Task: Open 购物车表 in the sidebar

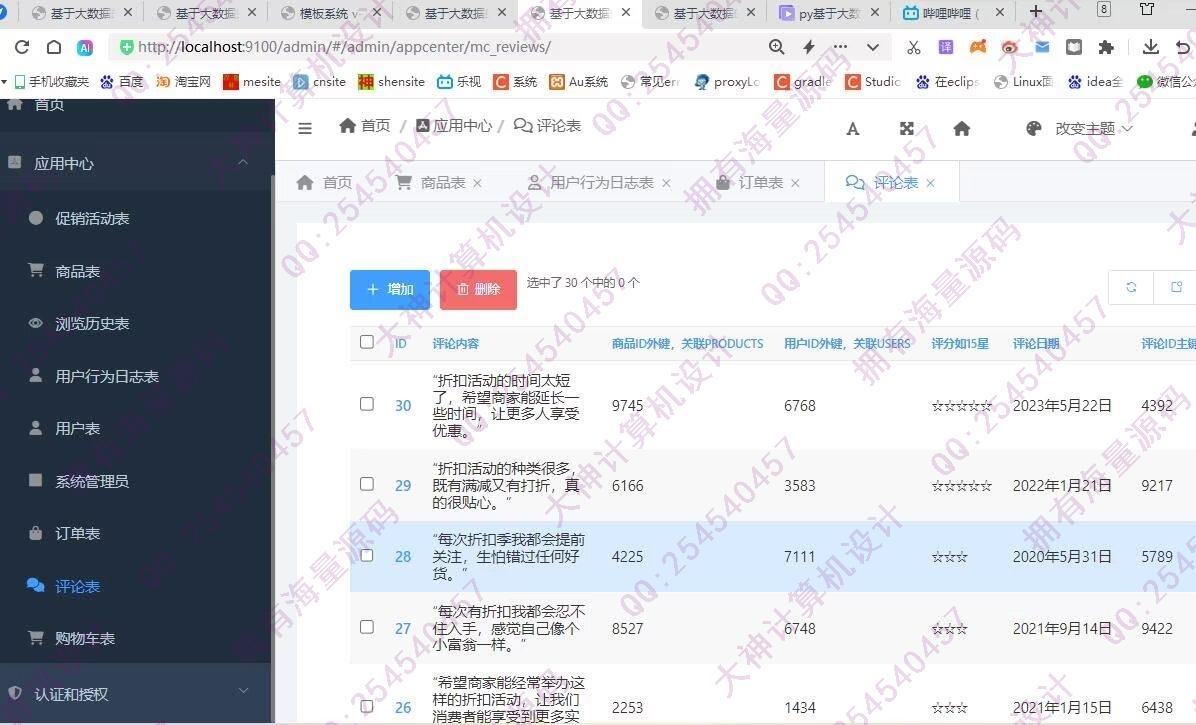Action: [85, 639]
